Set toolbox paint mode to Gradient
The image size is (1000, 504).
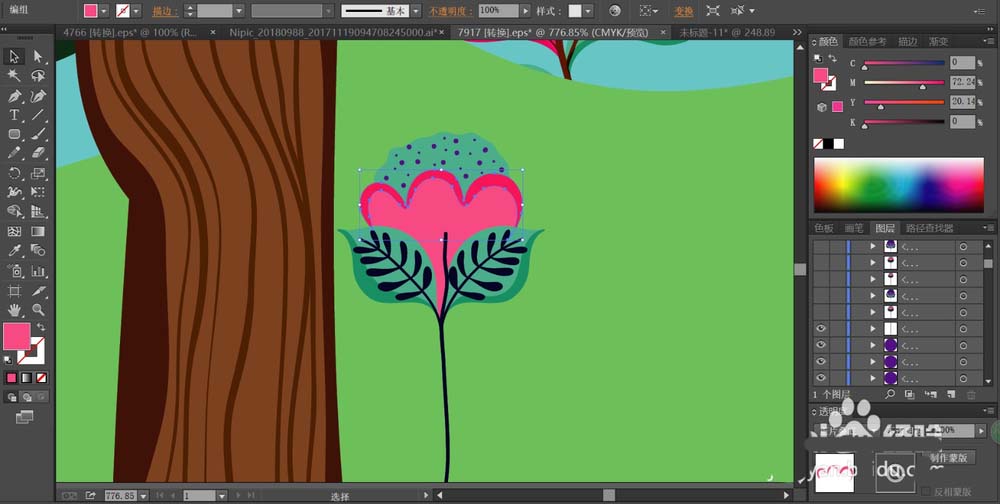[26, 378]
